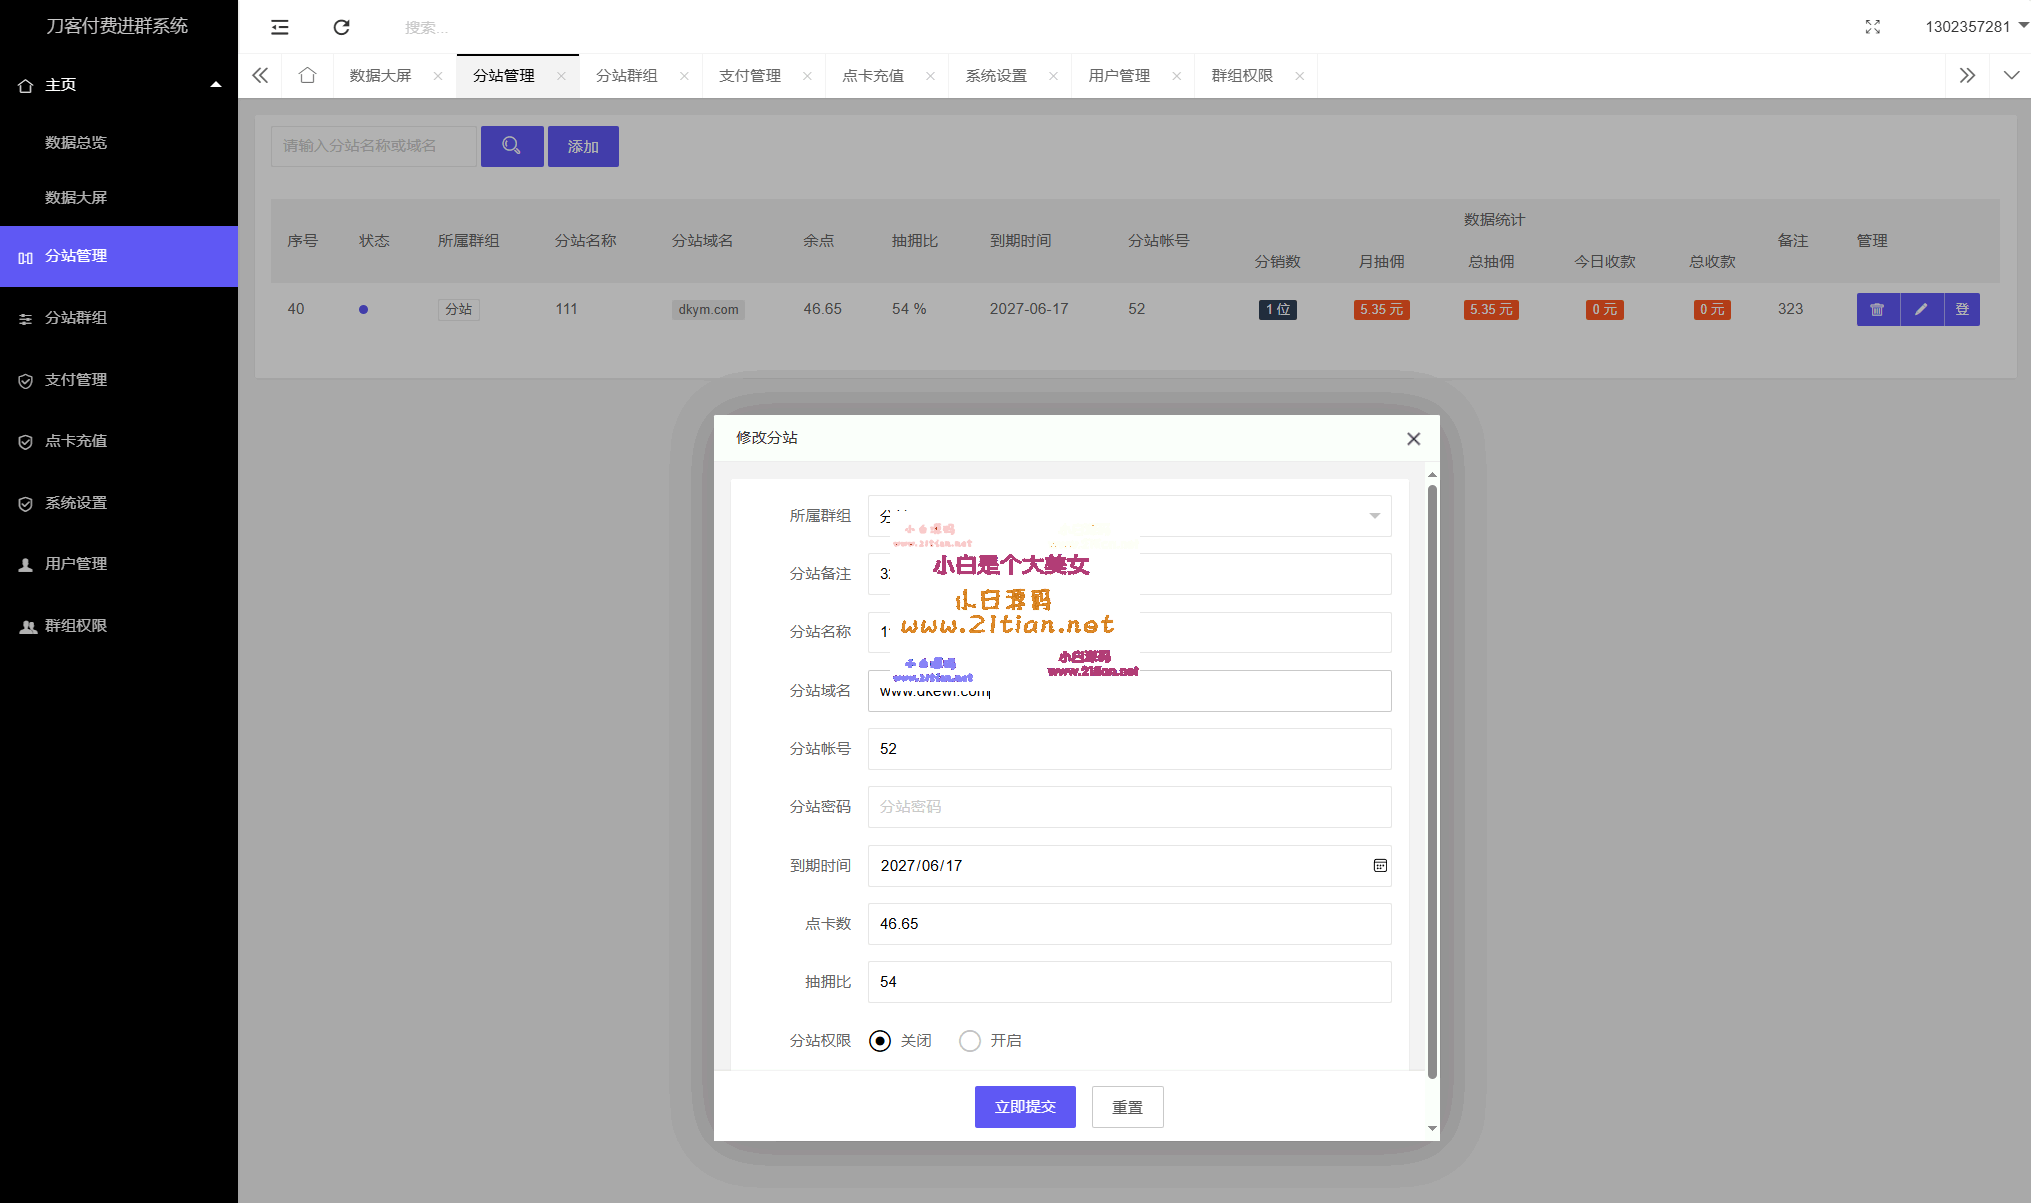This screenshot has width=2031, height=1203.
Task: Select the 开启 radio for 分站权限
Action: 968,1040
